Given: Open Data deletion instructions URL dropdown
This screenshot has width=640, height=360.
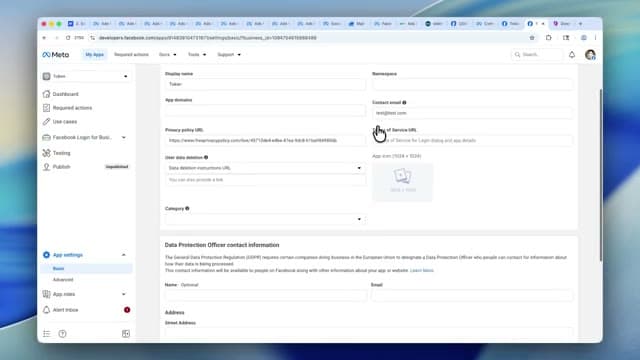Looking at the screenshot, I should tap(265, 168).
